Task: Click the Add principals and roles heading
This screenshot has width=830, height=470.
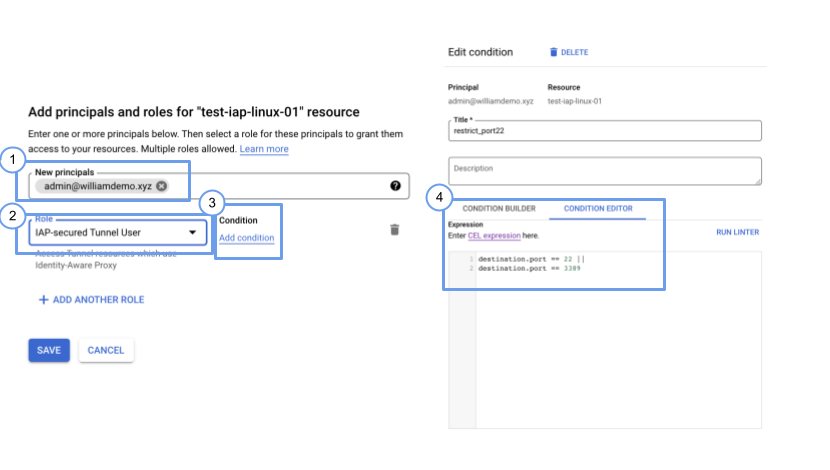Action: coord(194,112)
